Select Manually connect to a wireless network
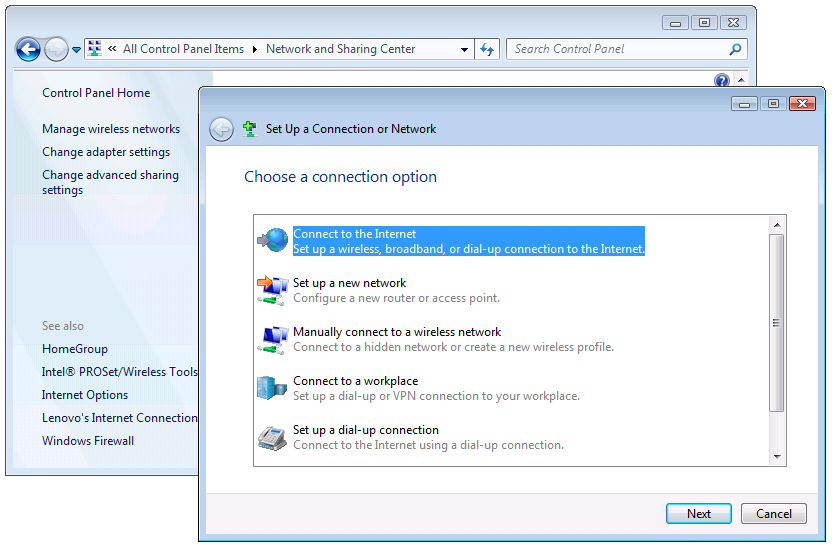The width and height of the screenshot is (832, 549). click(453, 339)
